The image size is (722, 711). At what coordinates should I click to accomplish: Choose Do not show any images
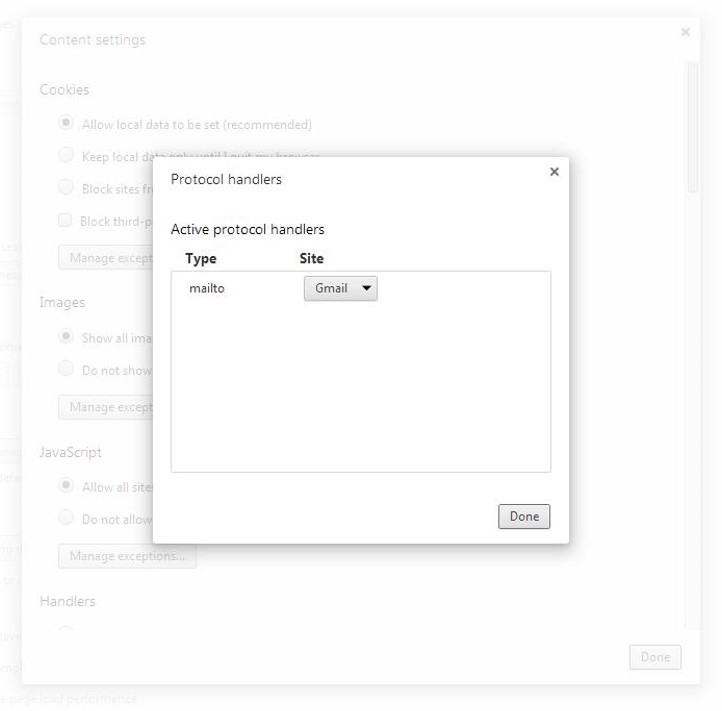click(x=66, y=369)
